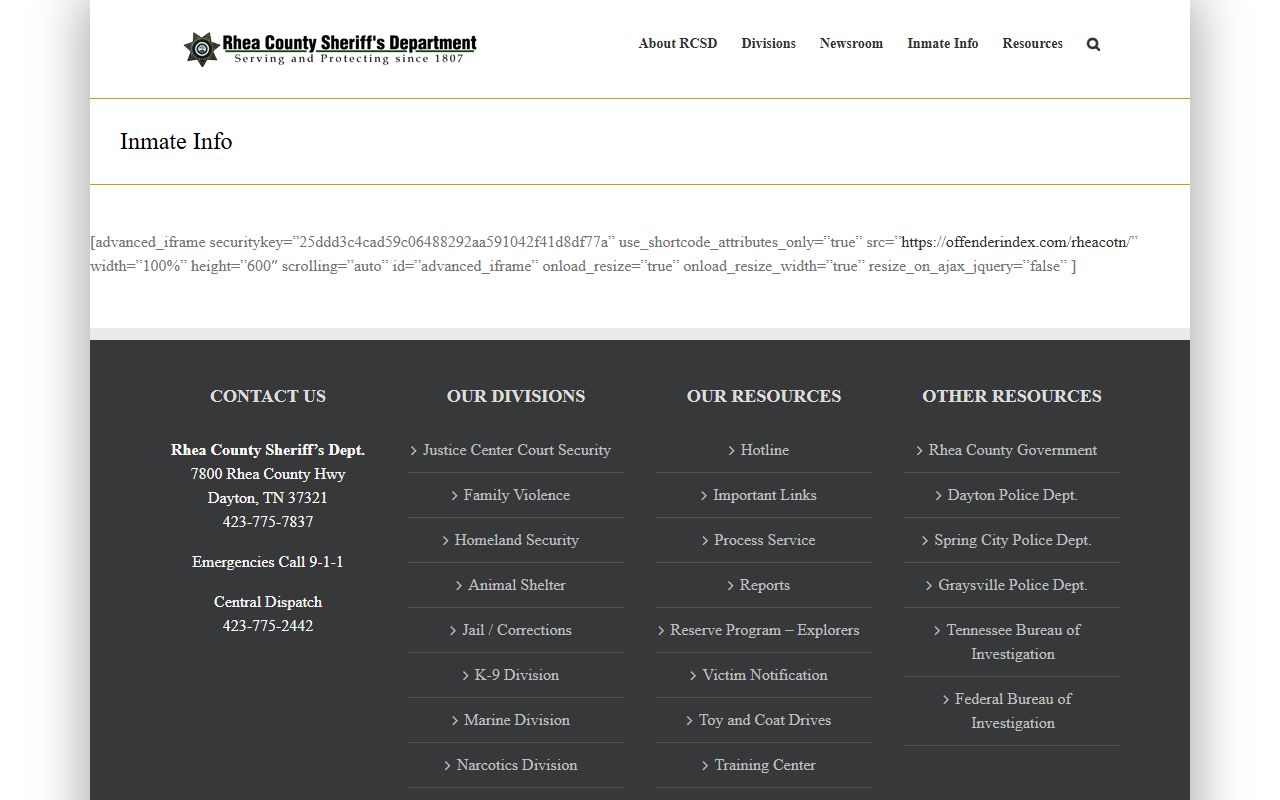Screen dimensions: 1280x800
Task: Open Spring City Police Dept. link
Action: (1012, 540)
